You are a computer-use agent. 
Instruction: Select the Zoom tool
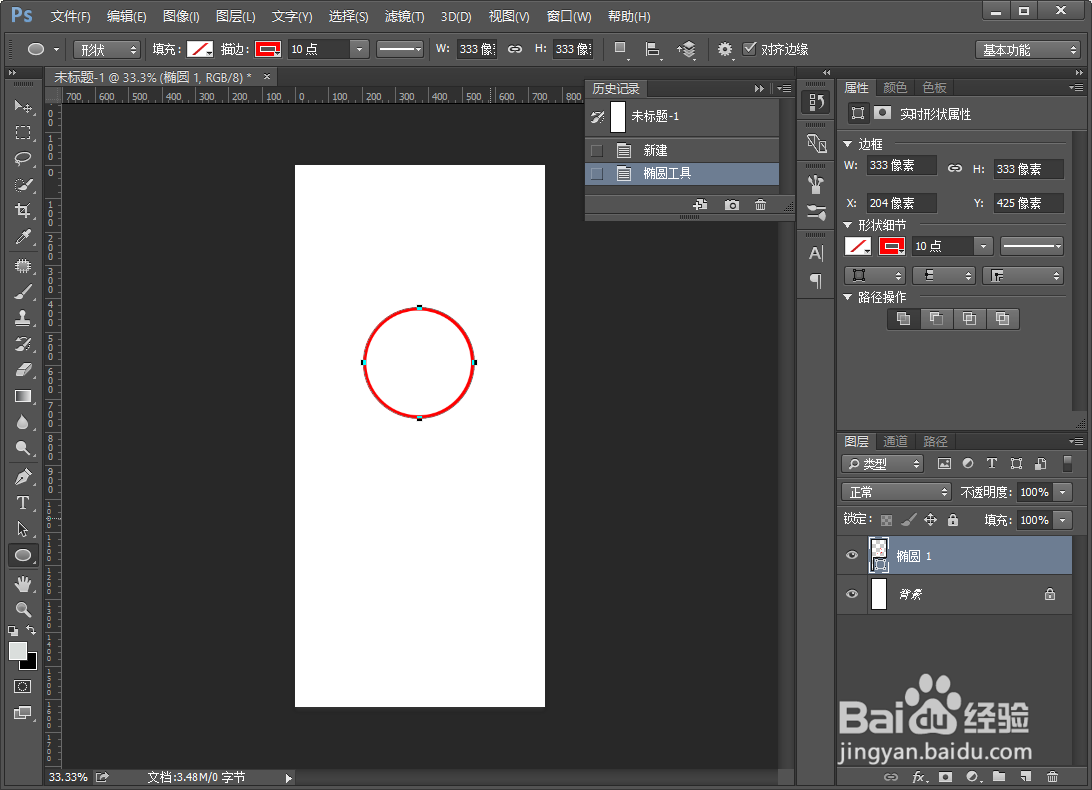(x=23, y=610)
